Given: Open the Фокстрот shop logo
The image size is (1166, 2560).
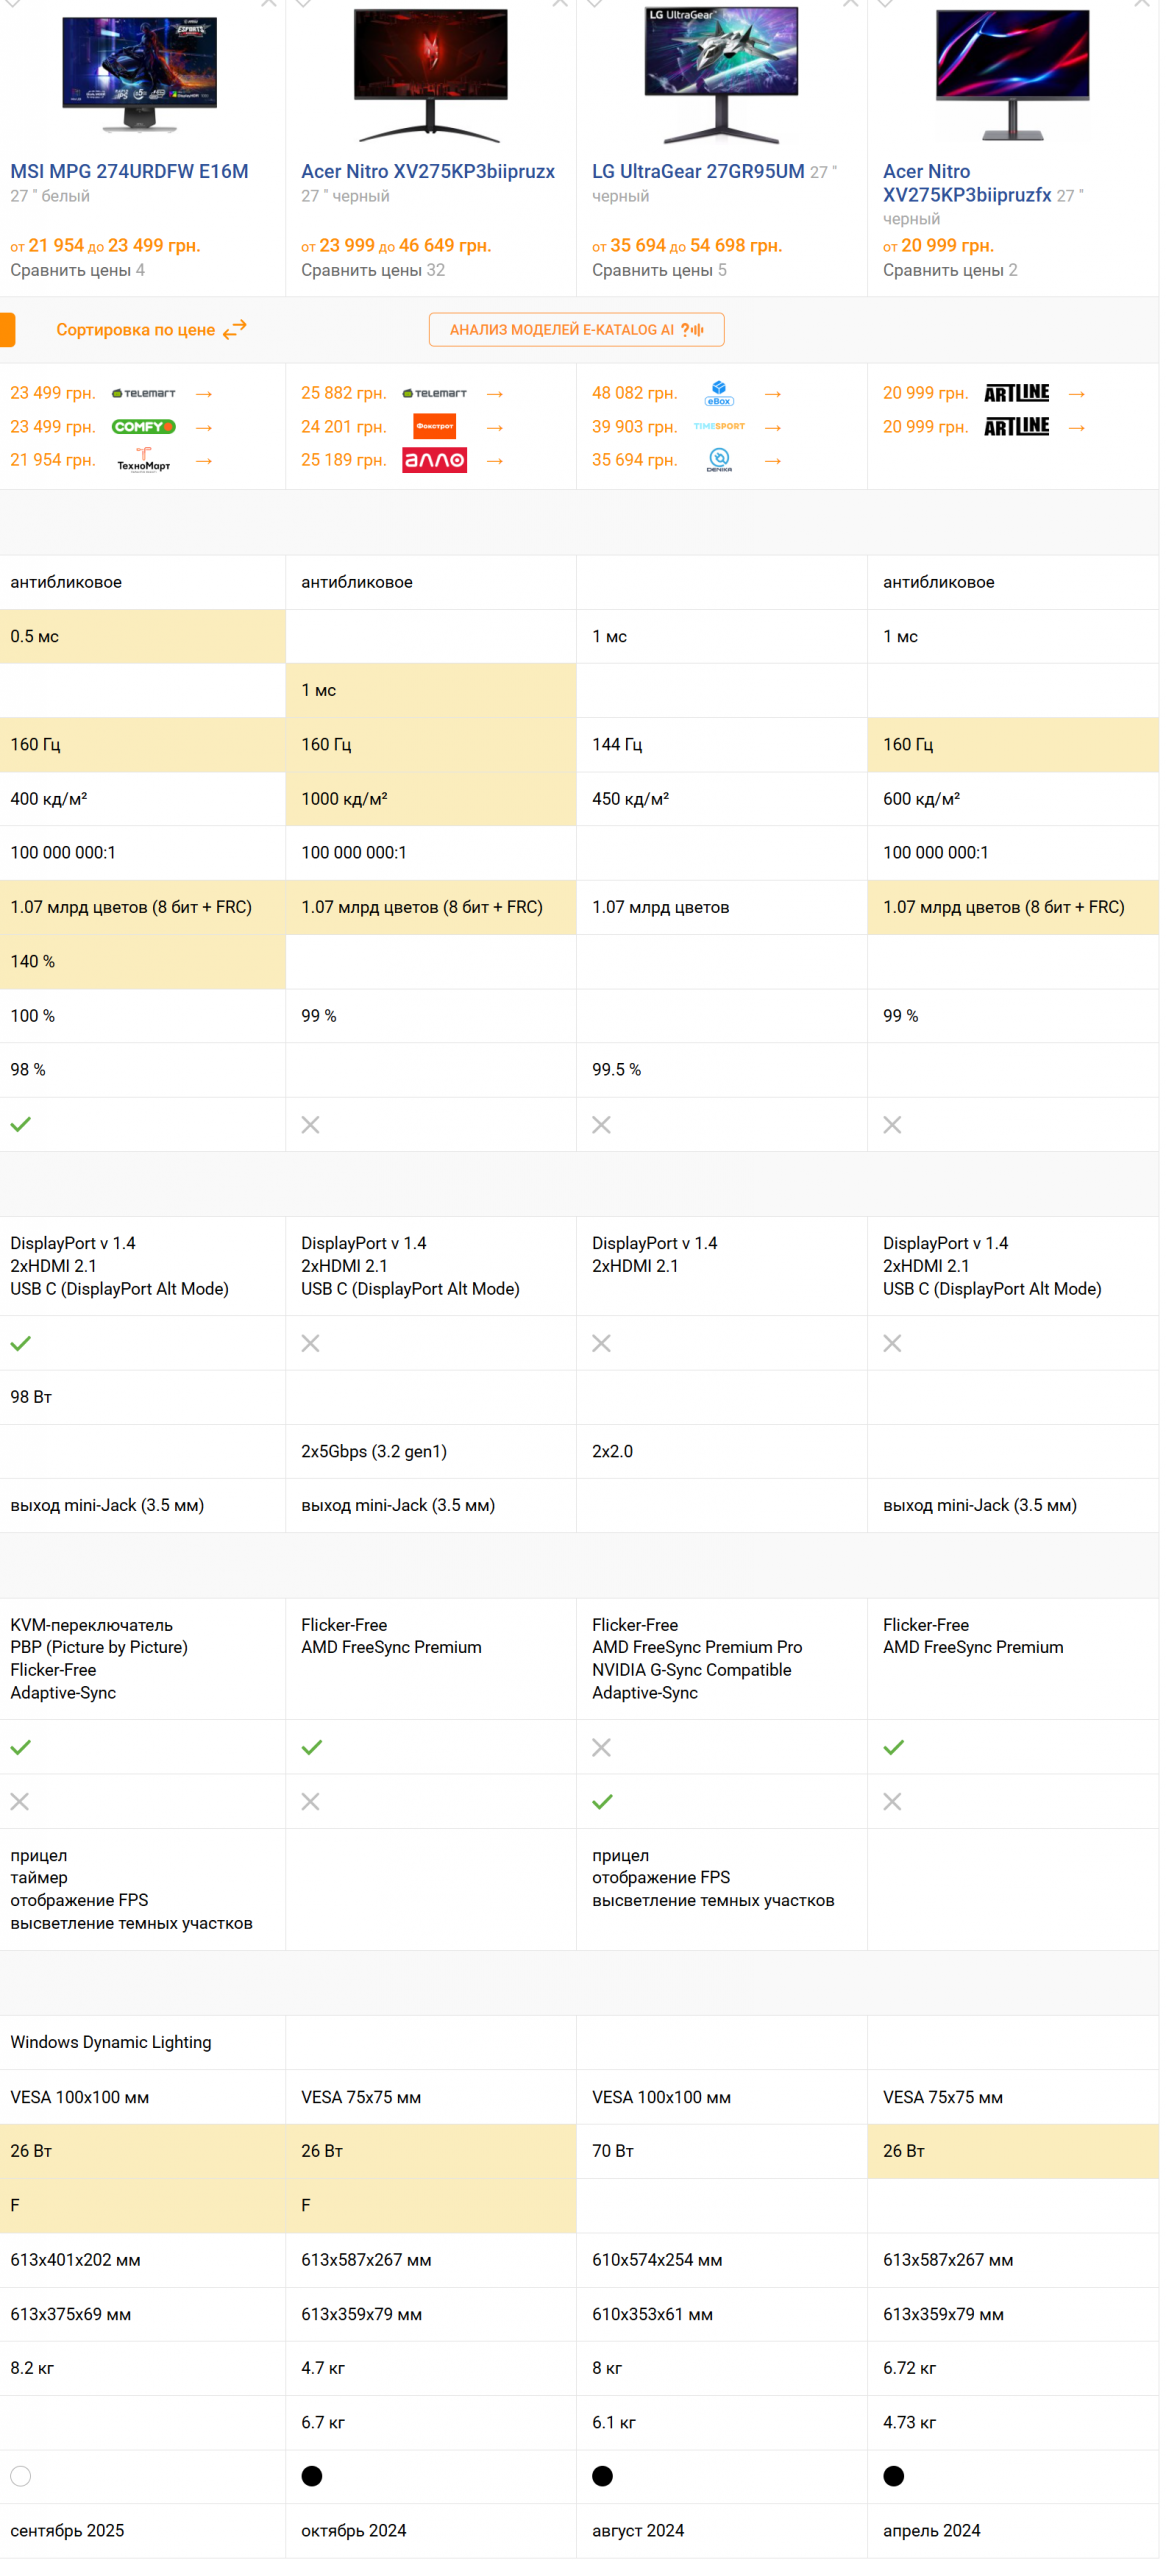Looking at the screenshot, I should pyautogui.click(x=435, y=427).
